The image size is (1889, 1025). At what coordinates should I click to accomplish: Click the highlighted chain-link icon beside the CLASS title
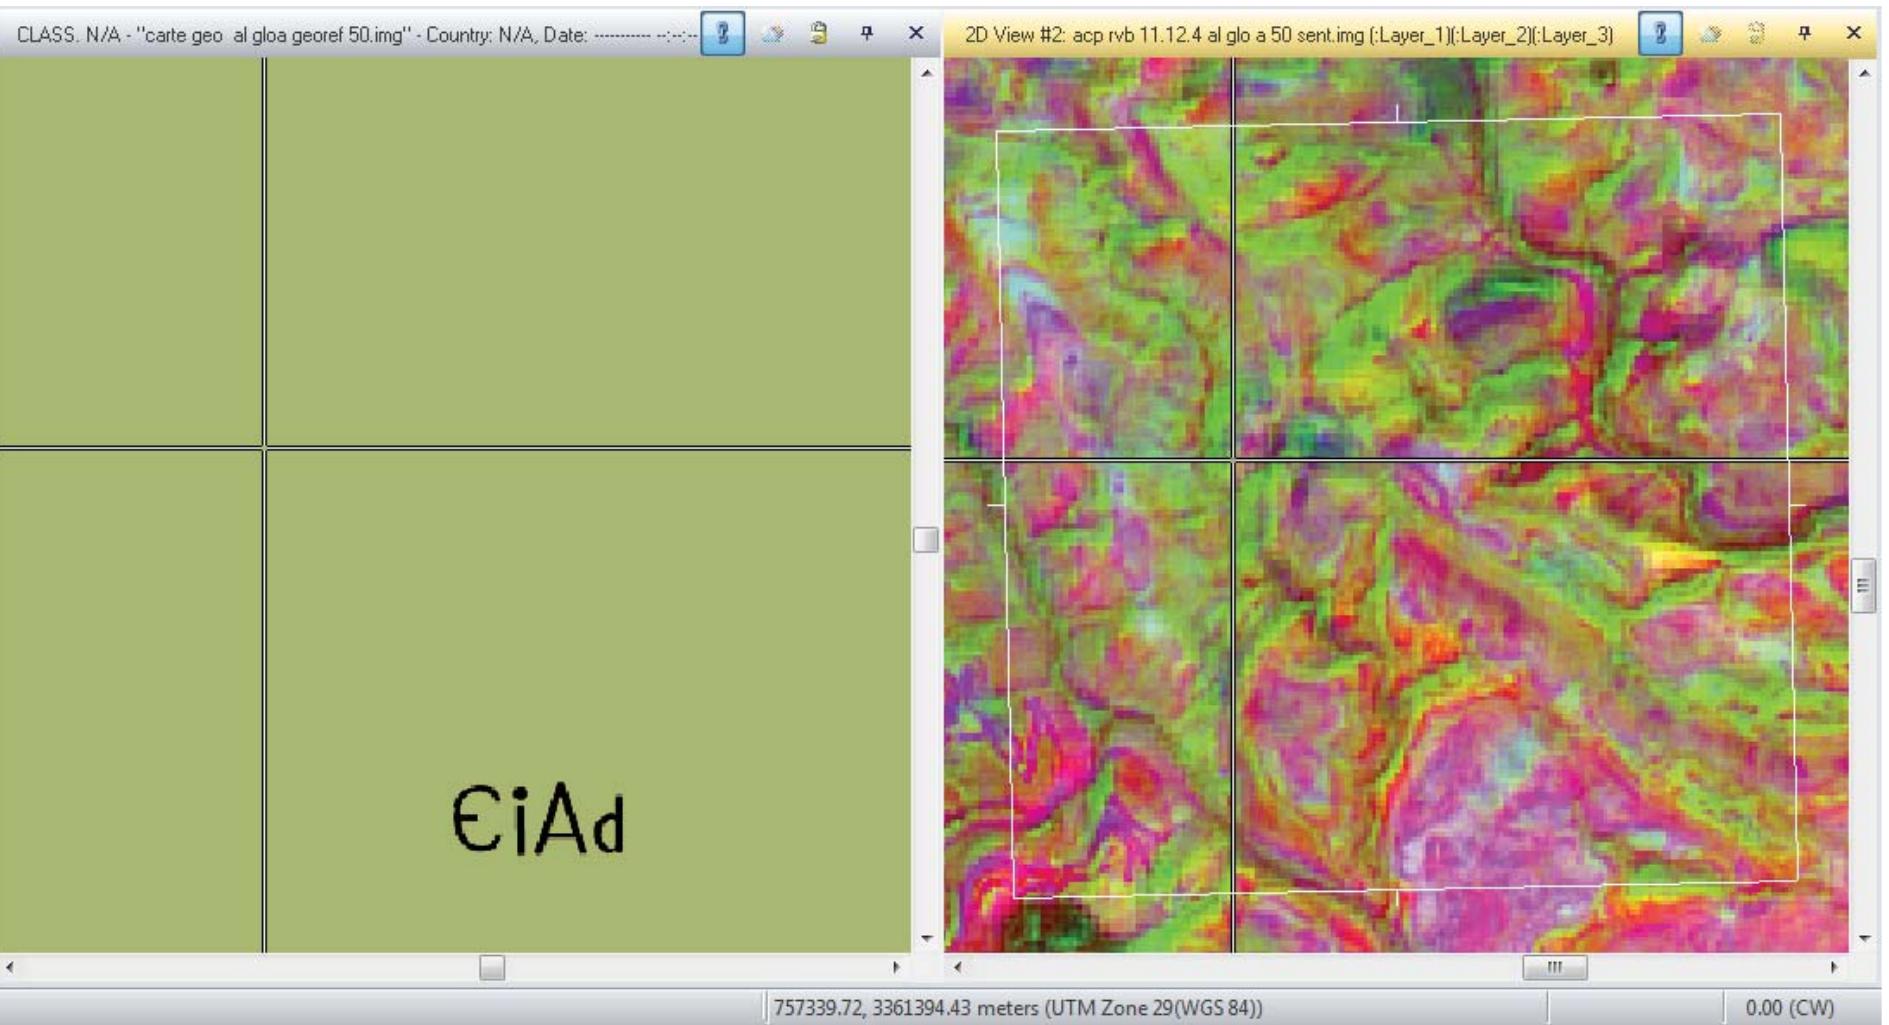point(723,32)
